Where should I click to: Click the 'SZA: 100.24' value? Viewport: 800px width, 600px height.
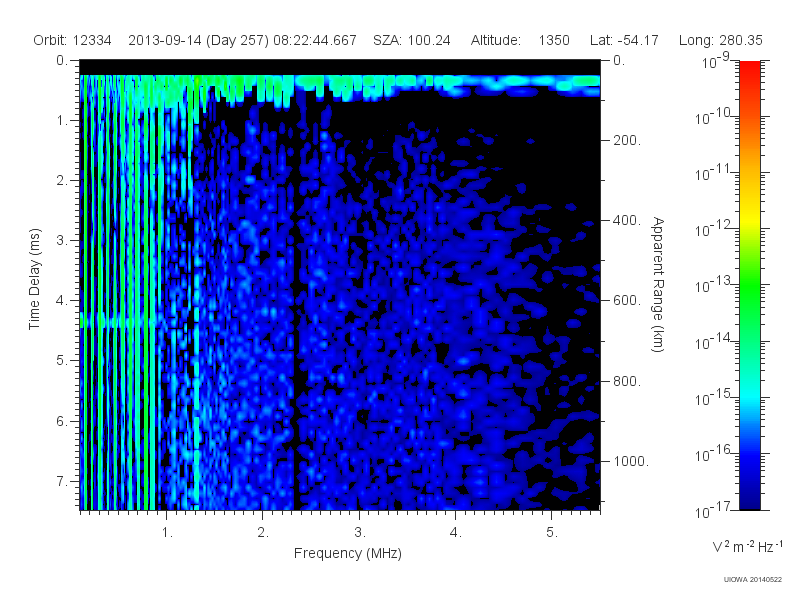tap(412, 40)
